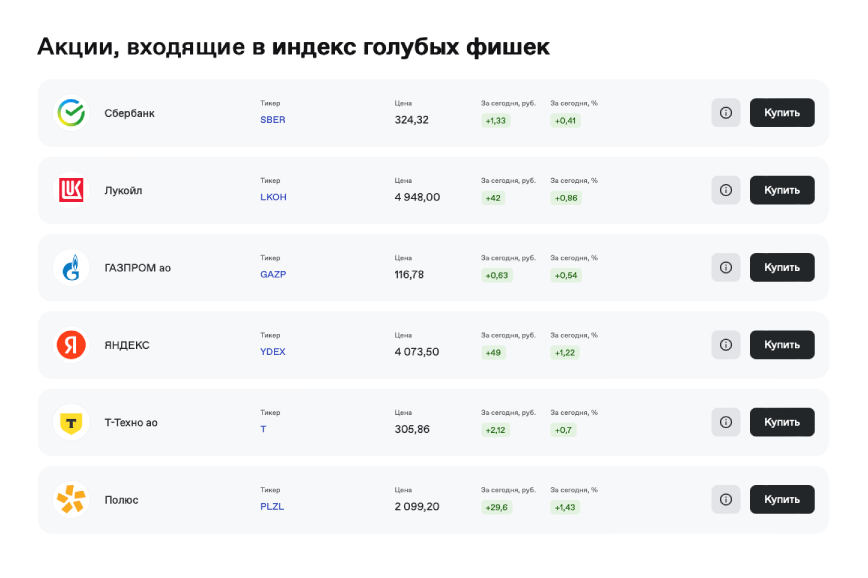Click the heading Акции, входящие в индекс голубых фишек
This screenshot has height=578, width=868.
293,47
